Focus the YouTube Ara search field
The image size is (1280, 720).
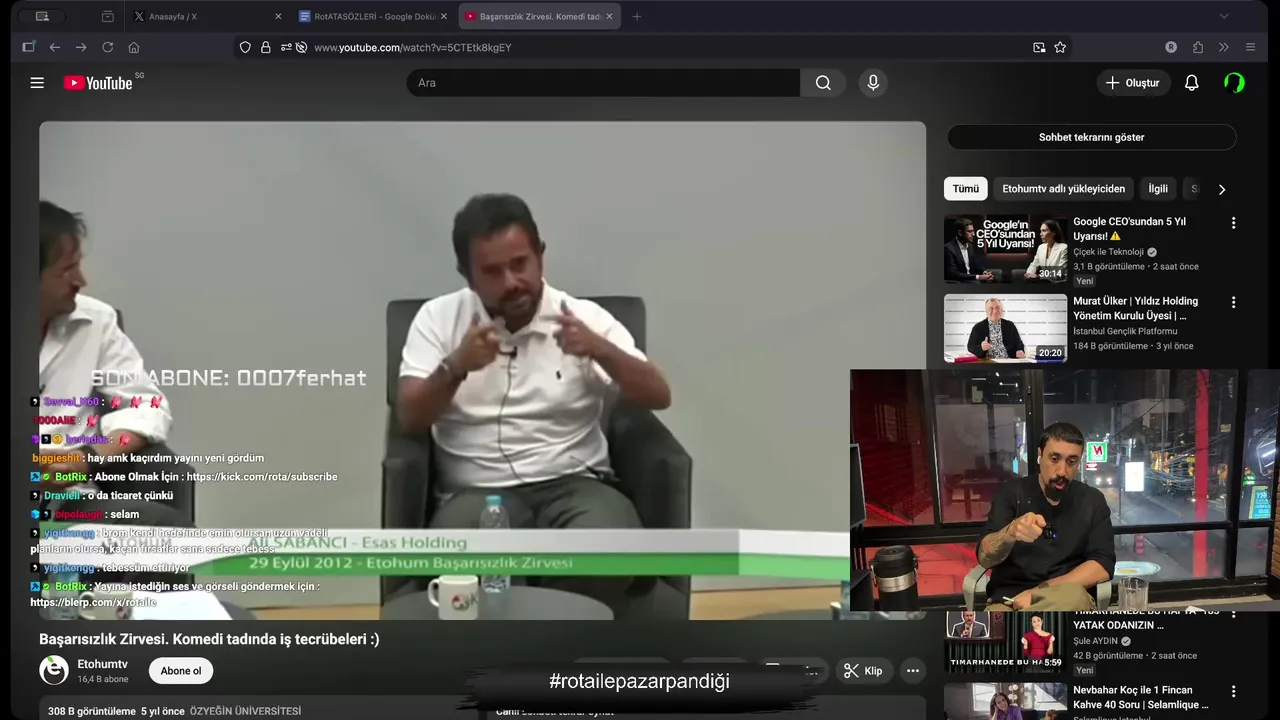click(x=603, y=83)
